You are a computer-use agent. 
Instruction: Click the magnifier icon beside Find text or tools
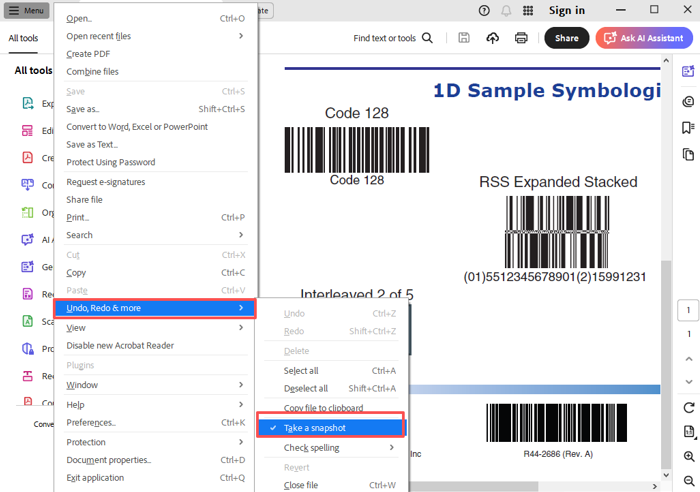(428, 38)
